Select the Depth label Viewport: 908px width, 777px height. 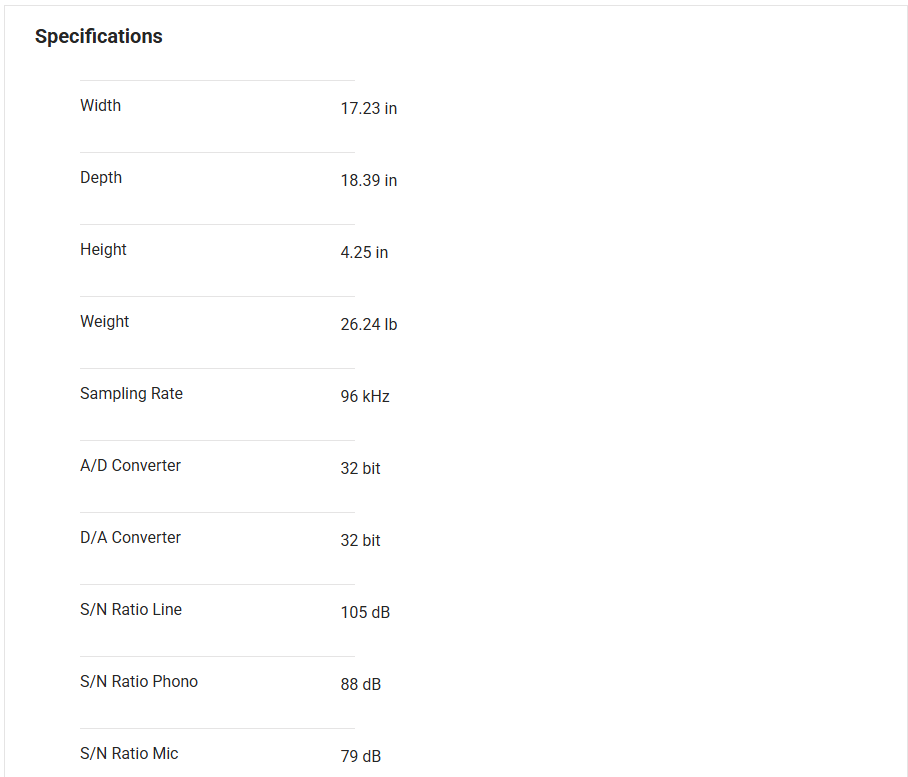coord(101,177)
